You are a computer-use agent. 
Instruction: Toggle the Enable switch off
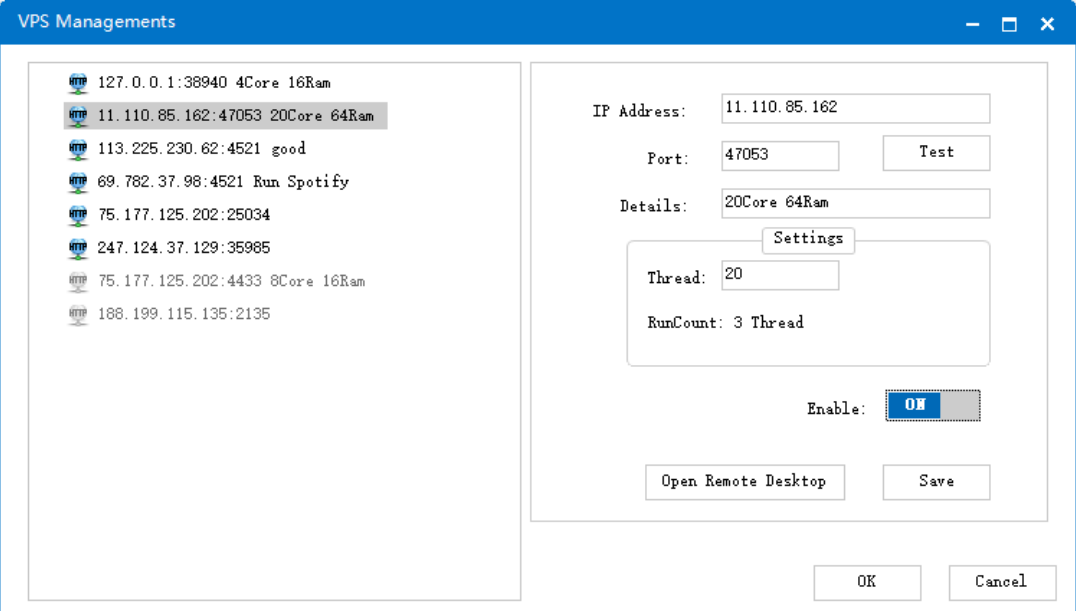[x=932, y=406]
